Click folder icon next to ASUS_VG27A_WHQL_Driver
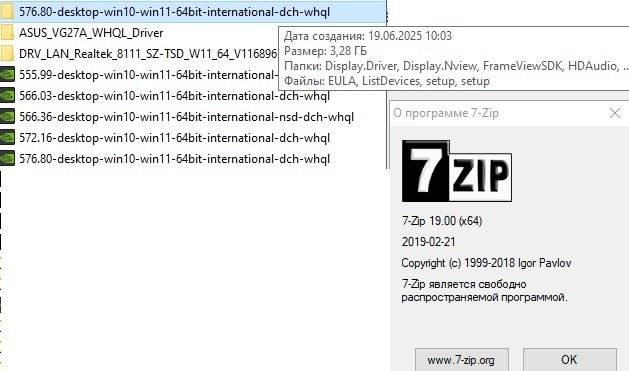The height and width of the screenshot is (371, 629). point(7,32)
